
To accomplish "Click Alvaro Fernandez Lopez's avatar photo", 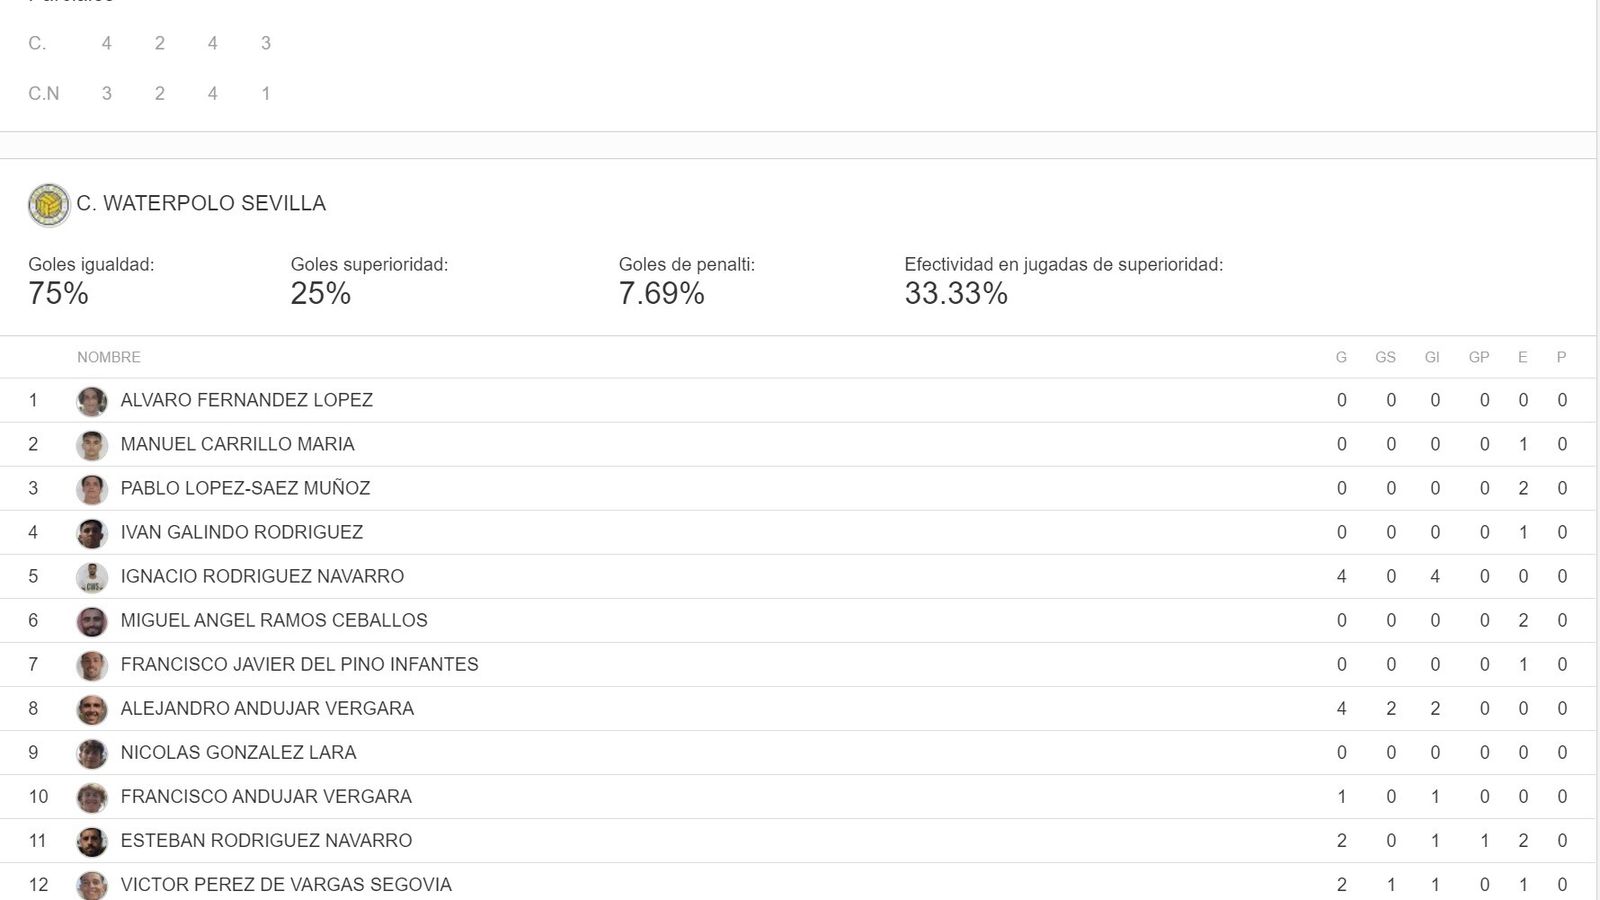I will (x=92, y=401).
